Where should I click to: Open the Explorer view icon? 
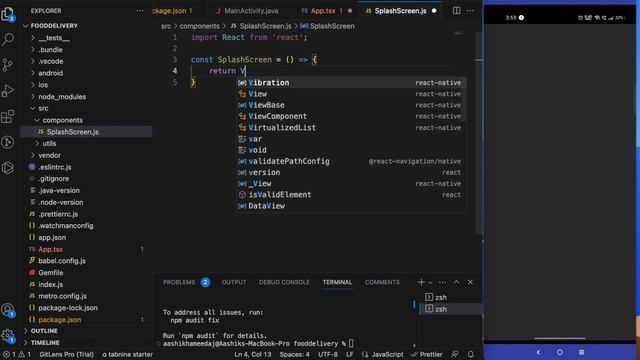pyautogui.click(x=8, y=14)
